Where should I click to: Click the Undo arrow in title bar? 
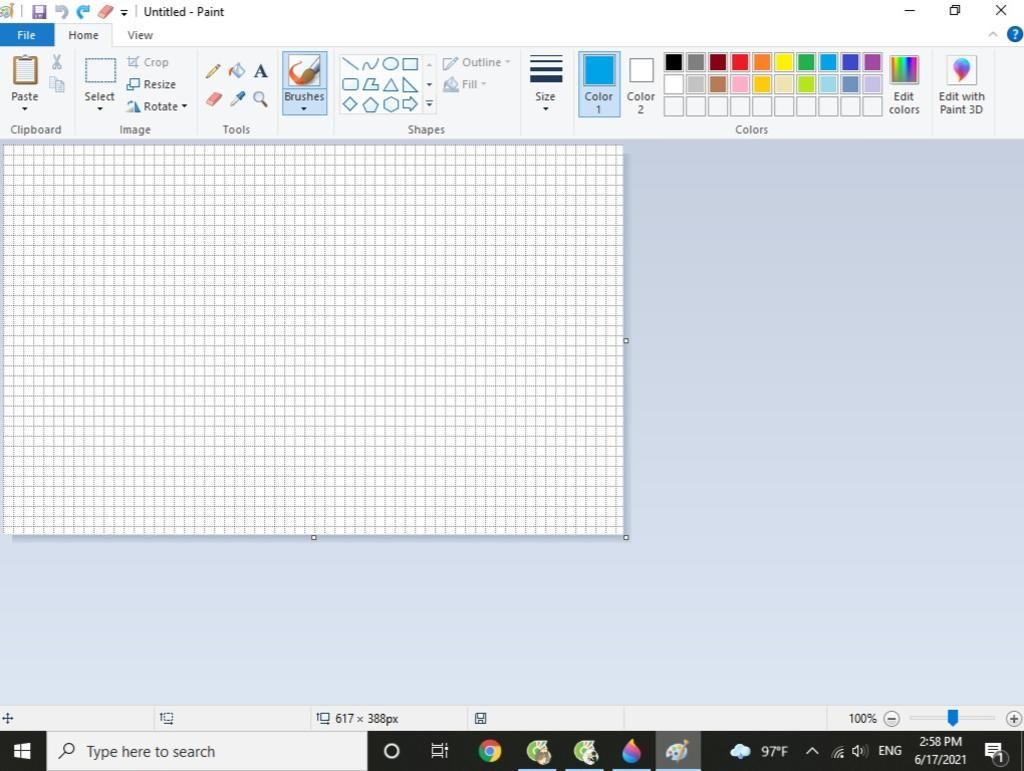[x=61, y=12]
